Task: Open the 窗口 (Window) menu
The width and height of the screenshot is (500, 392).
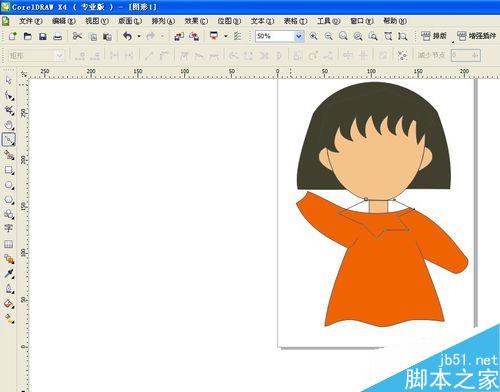Action: [362, 21]
